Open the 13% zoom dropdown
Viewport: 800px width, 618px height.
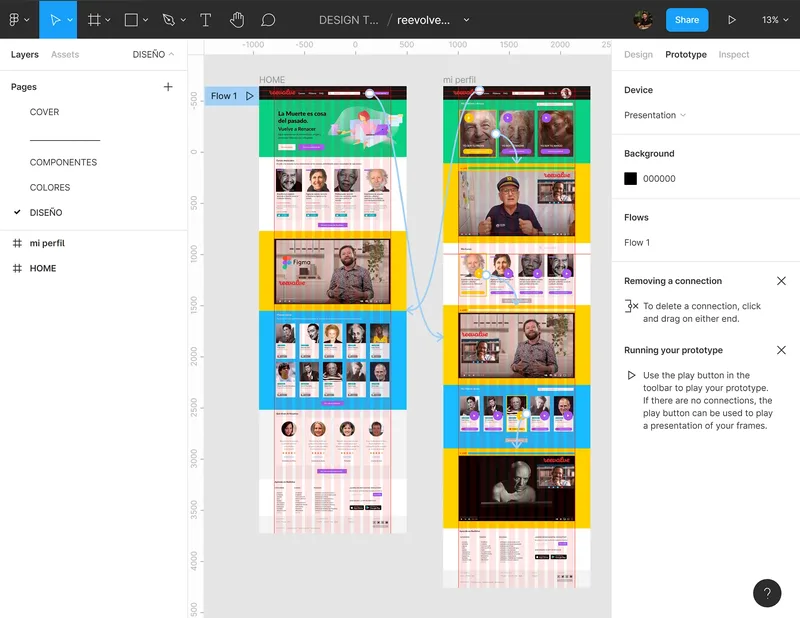(x=774, y=20)
